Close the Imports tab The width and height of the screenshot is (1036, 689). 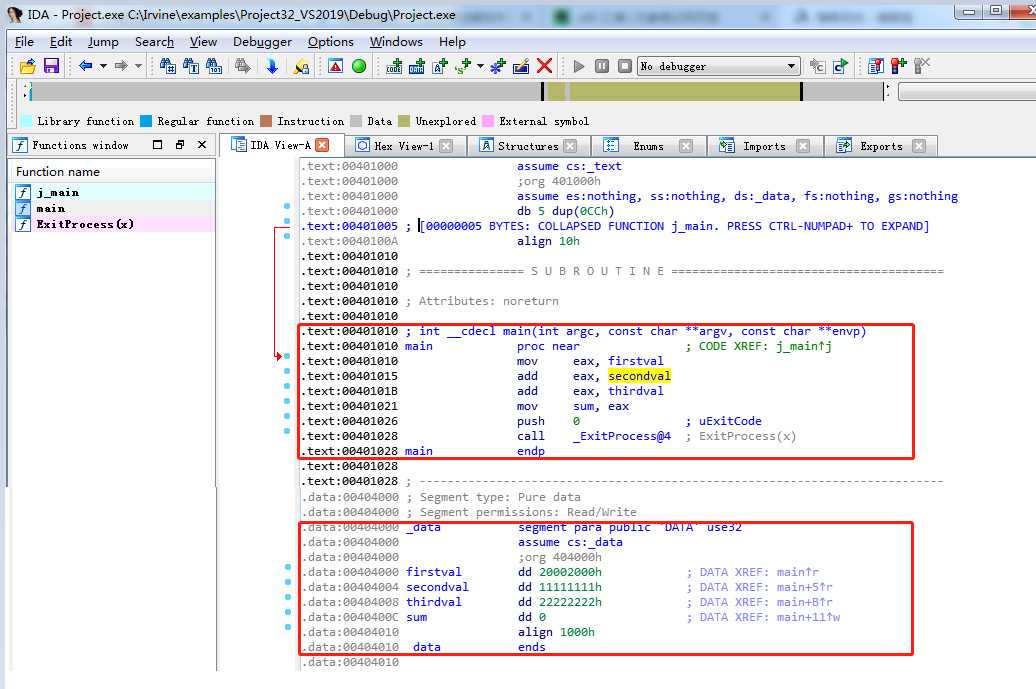(803, 146)
